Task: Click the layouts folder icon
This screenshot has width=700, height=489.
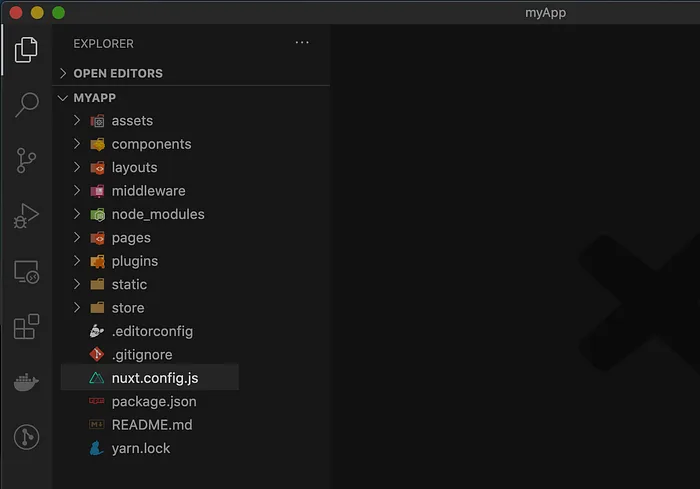Action: [x=97, y=167]
